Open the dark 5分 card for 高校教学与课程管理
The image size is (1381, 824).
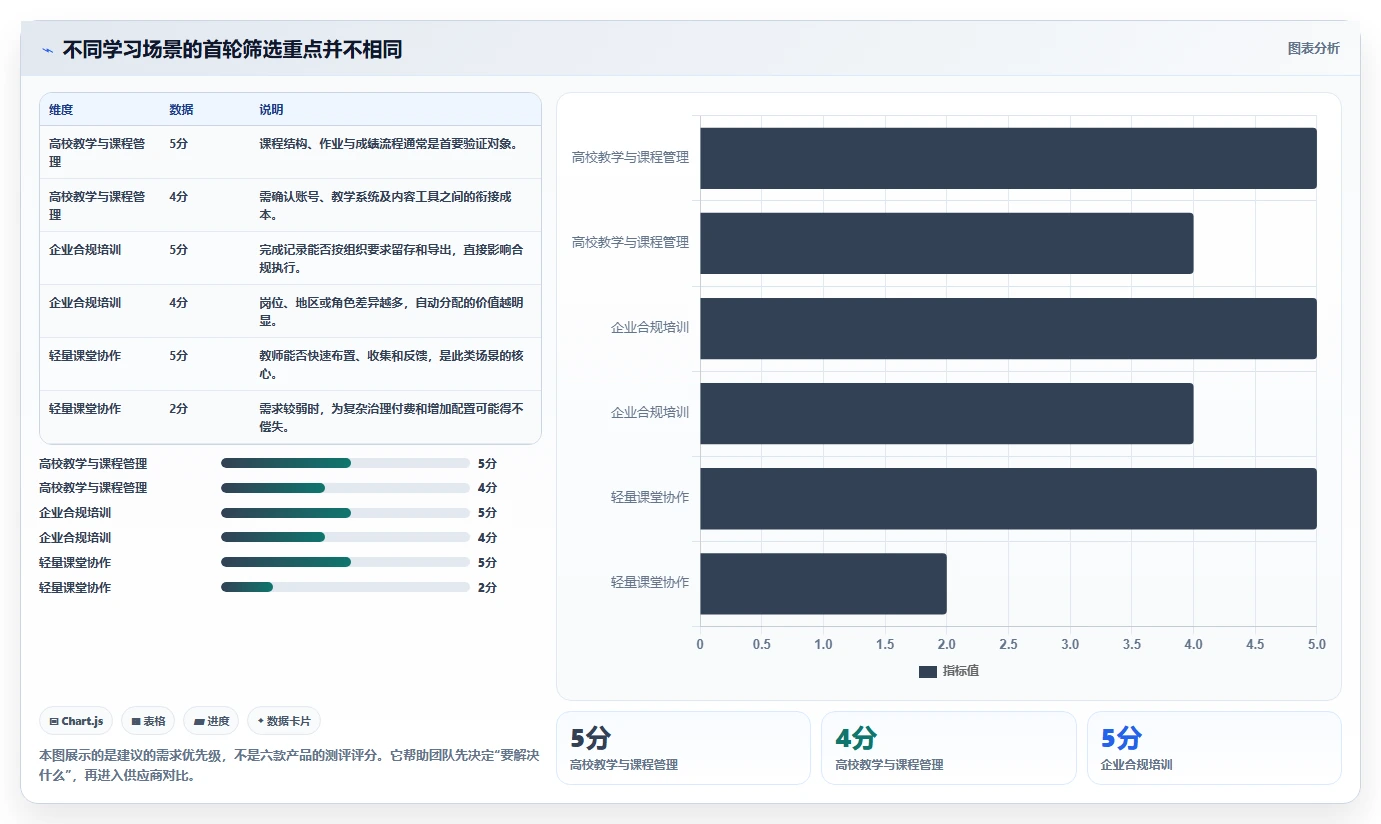tap(683, 748)
